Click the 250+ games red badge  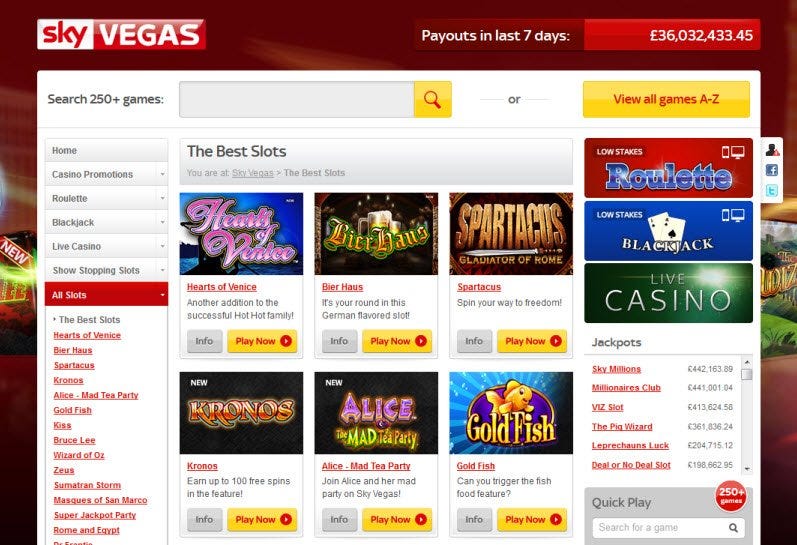point(731,495)
